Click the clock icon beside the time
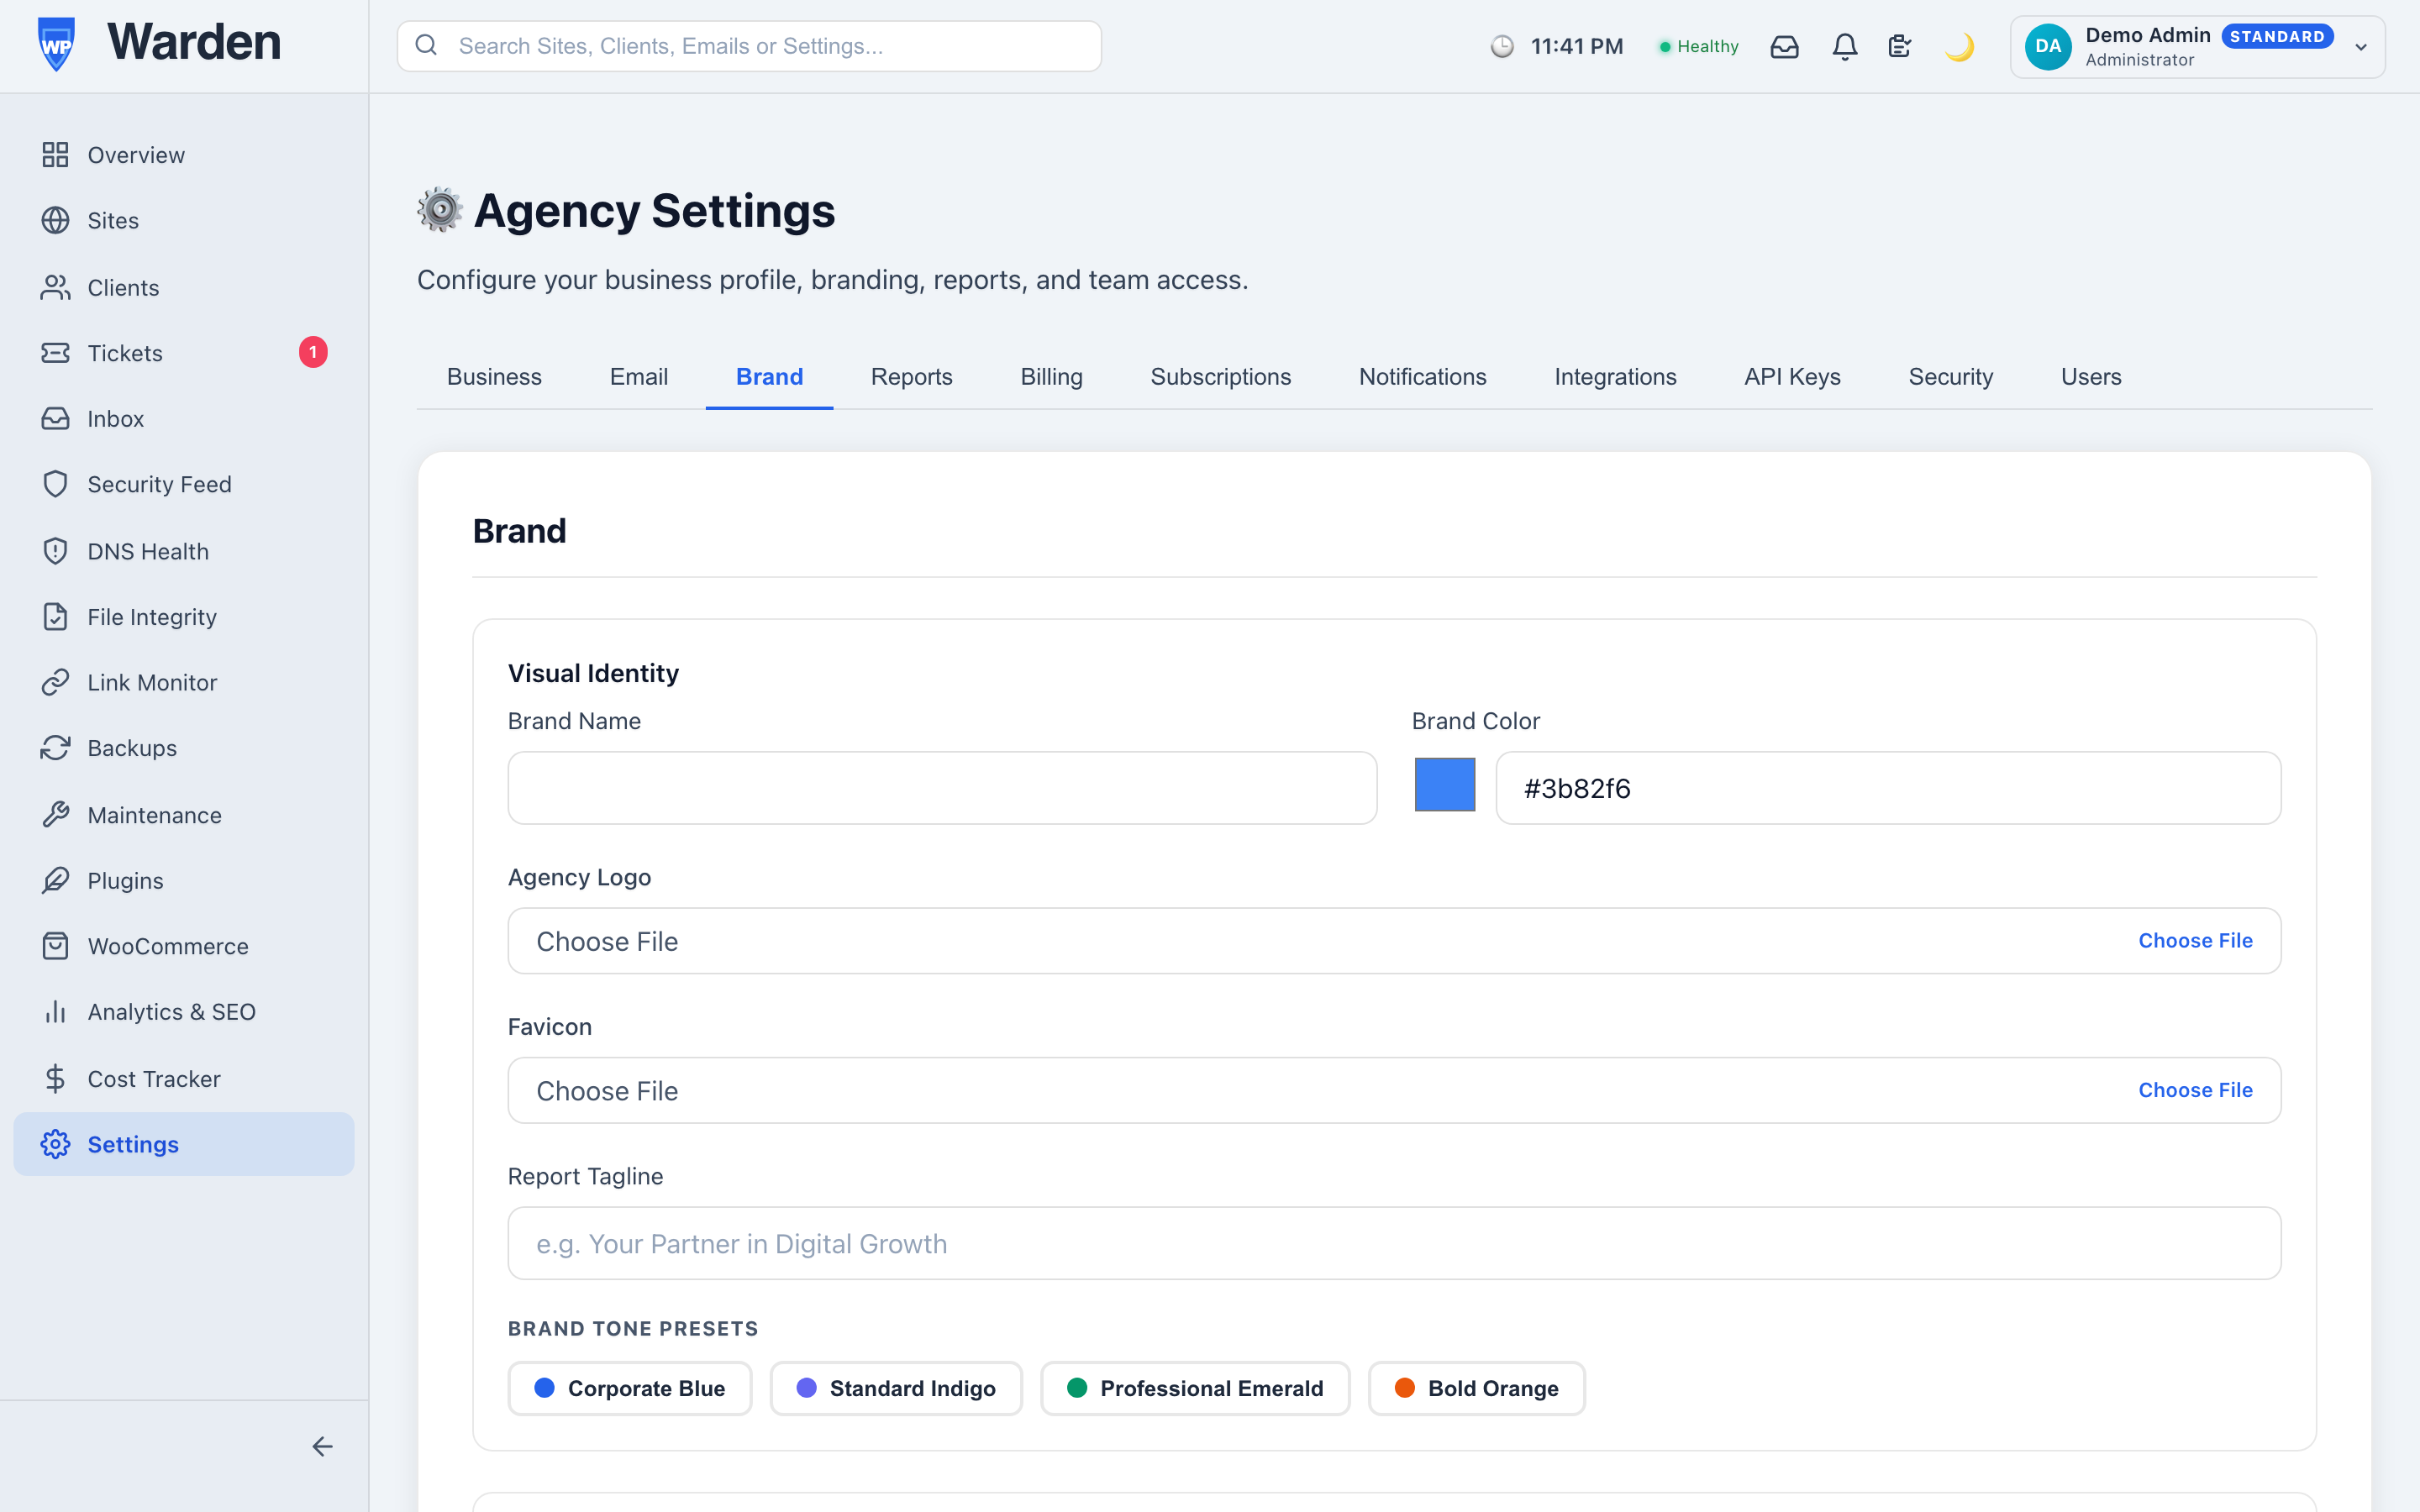The height and width of the screenshot is (1512, 2420). 1502,46
